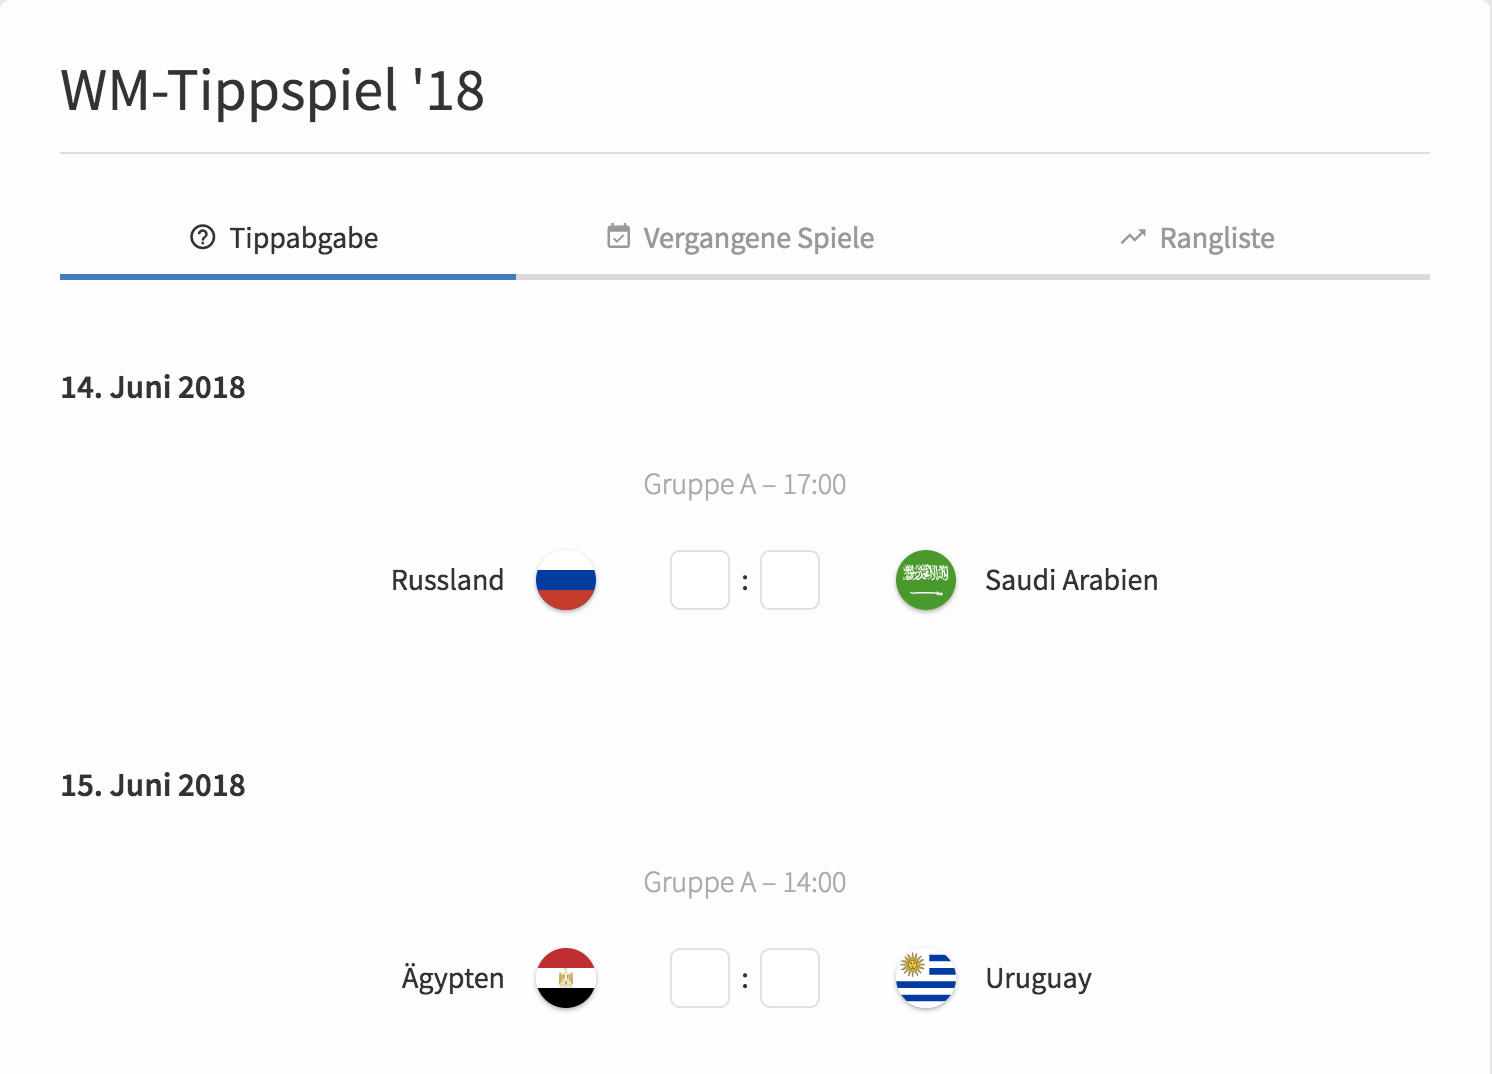Open the Vergangene Spiele tab
The width and height of the screenshot is (1492, 1074).
(744, 238)
